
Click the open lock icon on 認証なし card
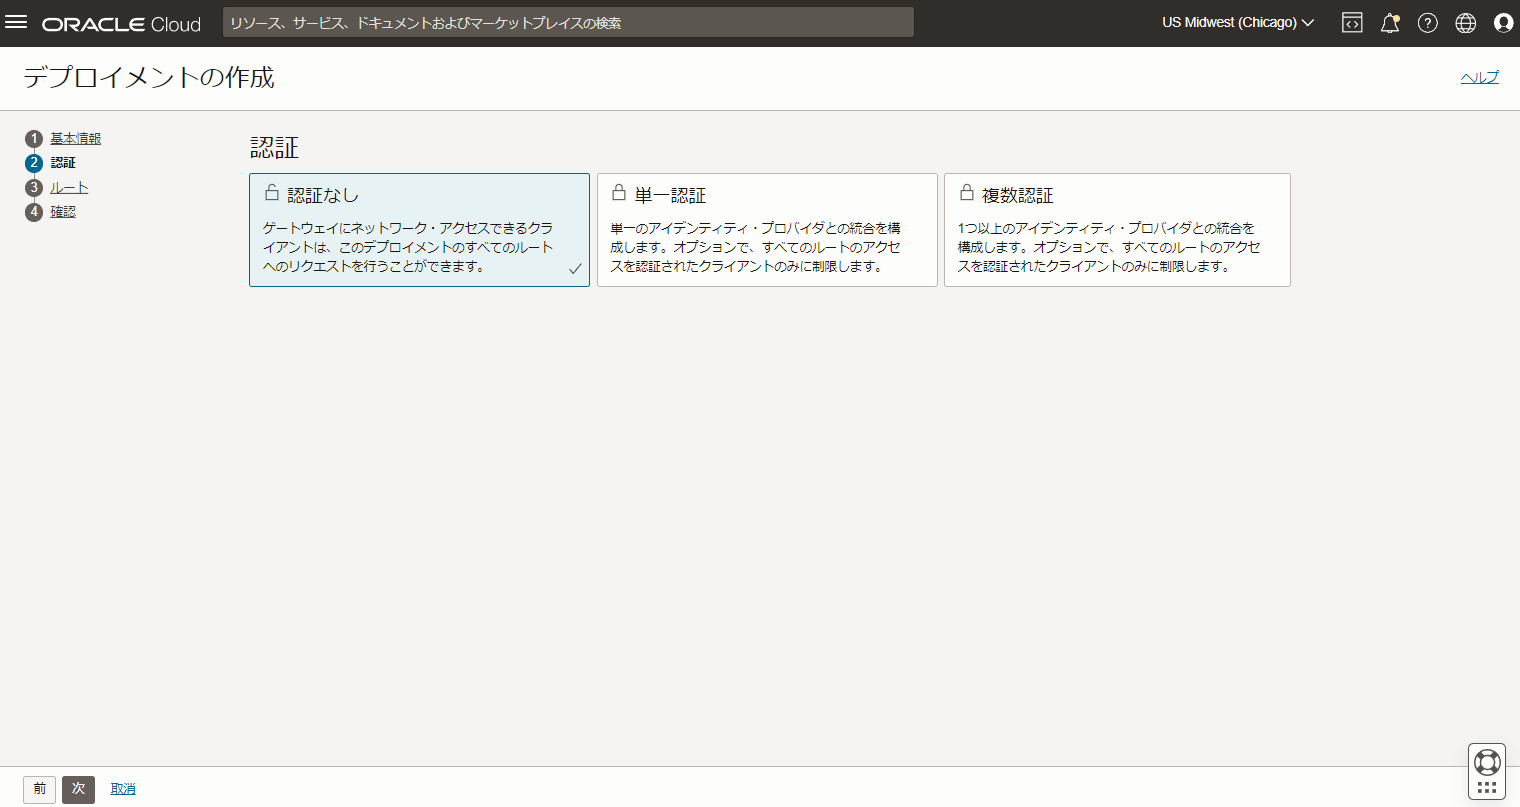click(271, 192)
